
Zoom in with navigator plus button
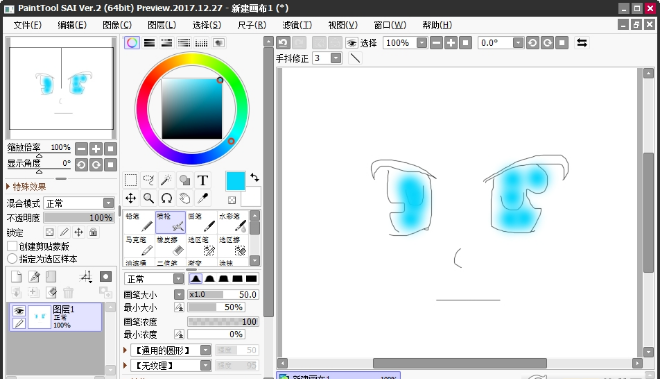point(96,149)
